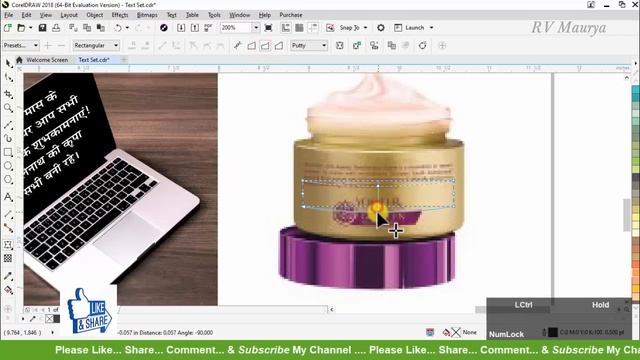Select the Shape edit tool
Screen dimensions: 640x360
9,77
